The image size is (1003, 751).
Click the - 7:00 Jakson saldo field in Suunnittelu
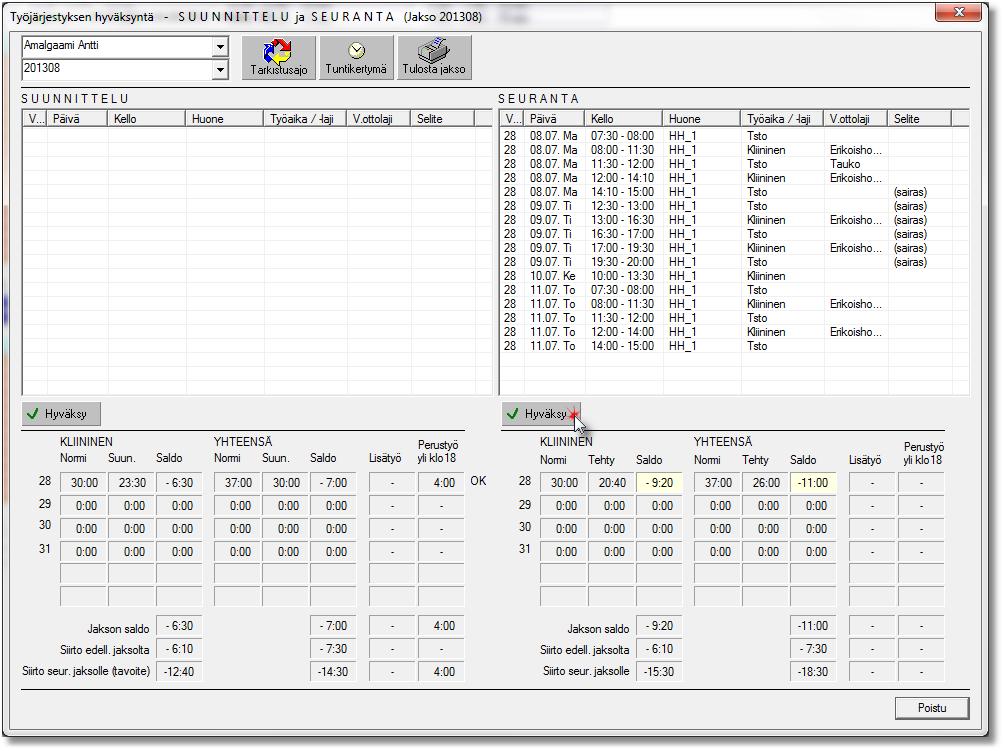333,626
